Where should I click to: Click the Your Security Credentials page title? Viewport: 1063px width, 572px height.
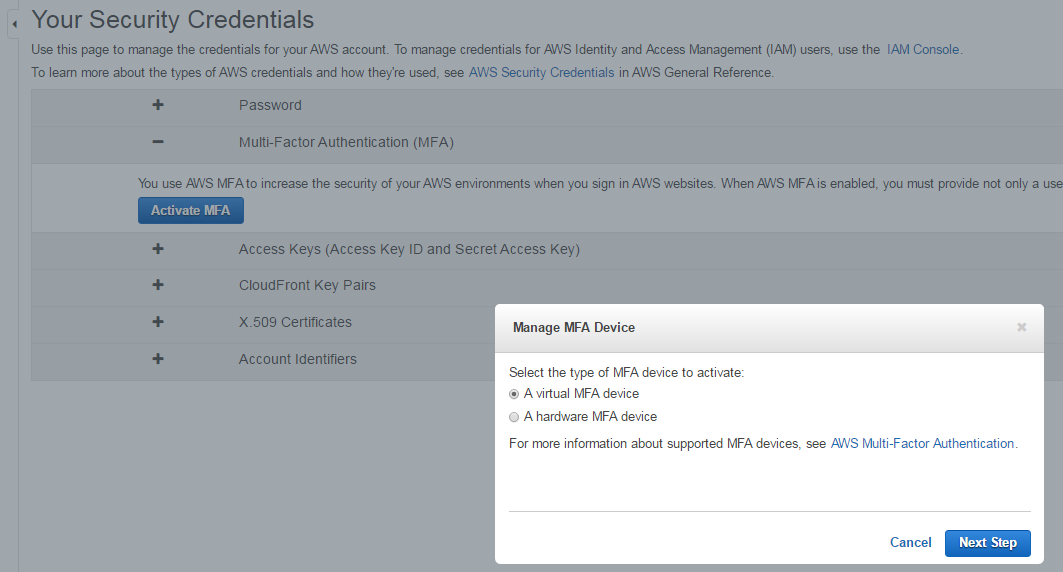tap(173, 20)
